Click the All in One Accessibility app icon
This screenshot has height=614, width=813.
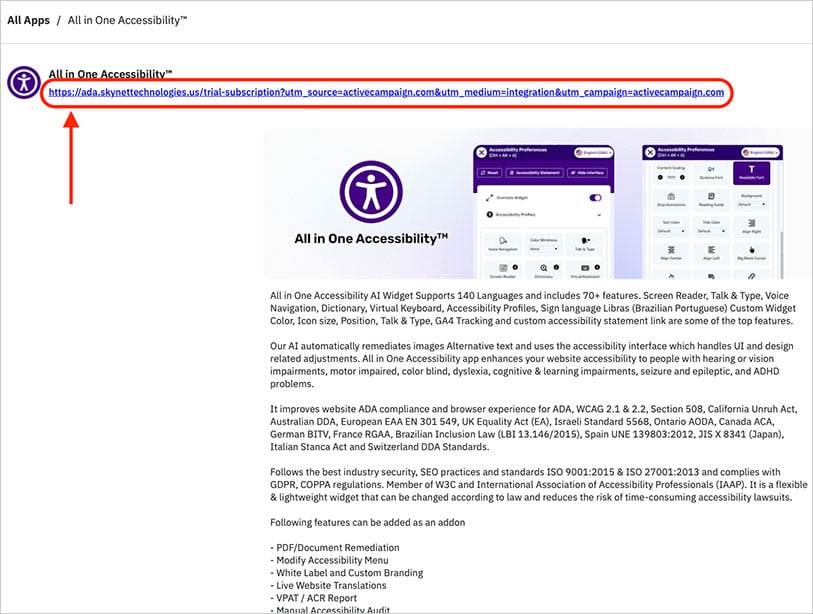pos(24,82)
